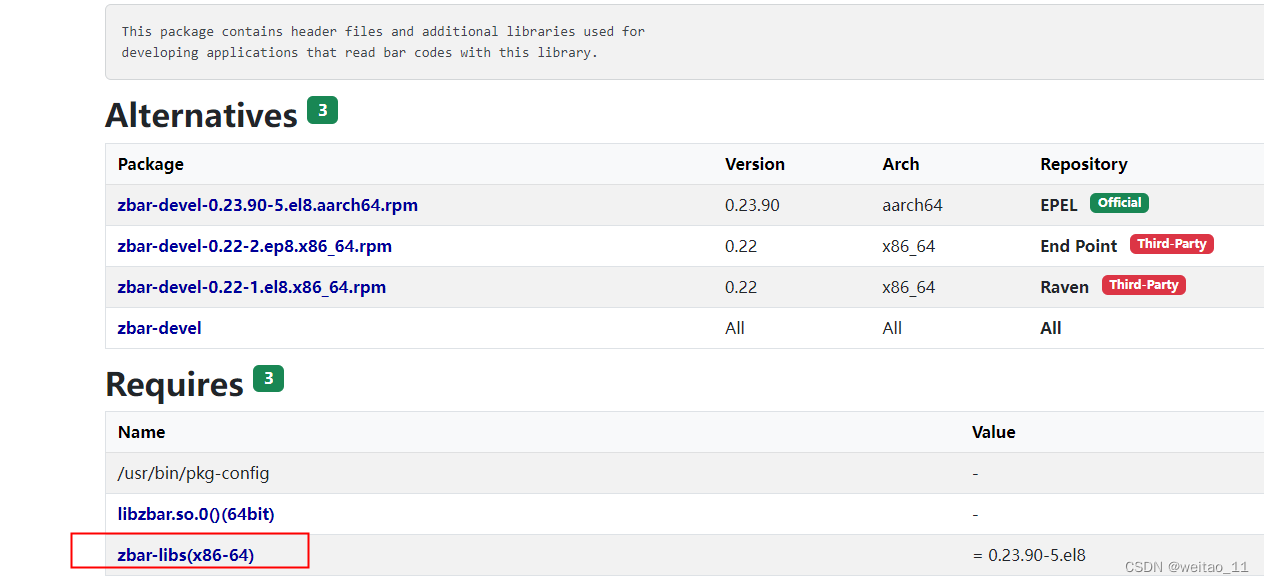
Task: Open the zbar-devel-0.22-1.el8.x86_64.rpm package link
Action: coord(252,287)
